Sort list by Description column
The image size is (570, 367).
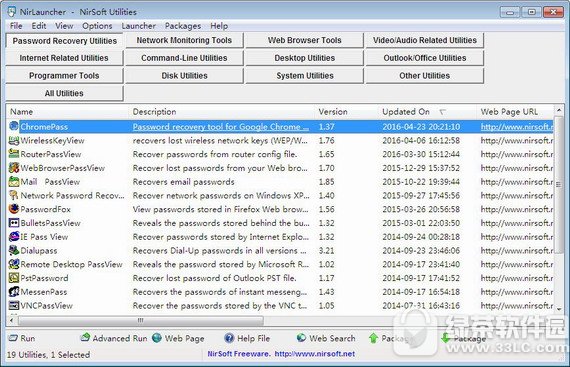click(221, 112)
